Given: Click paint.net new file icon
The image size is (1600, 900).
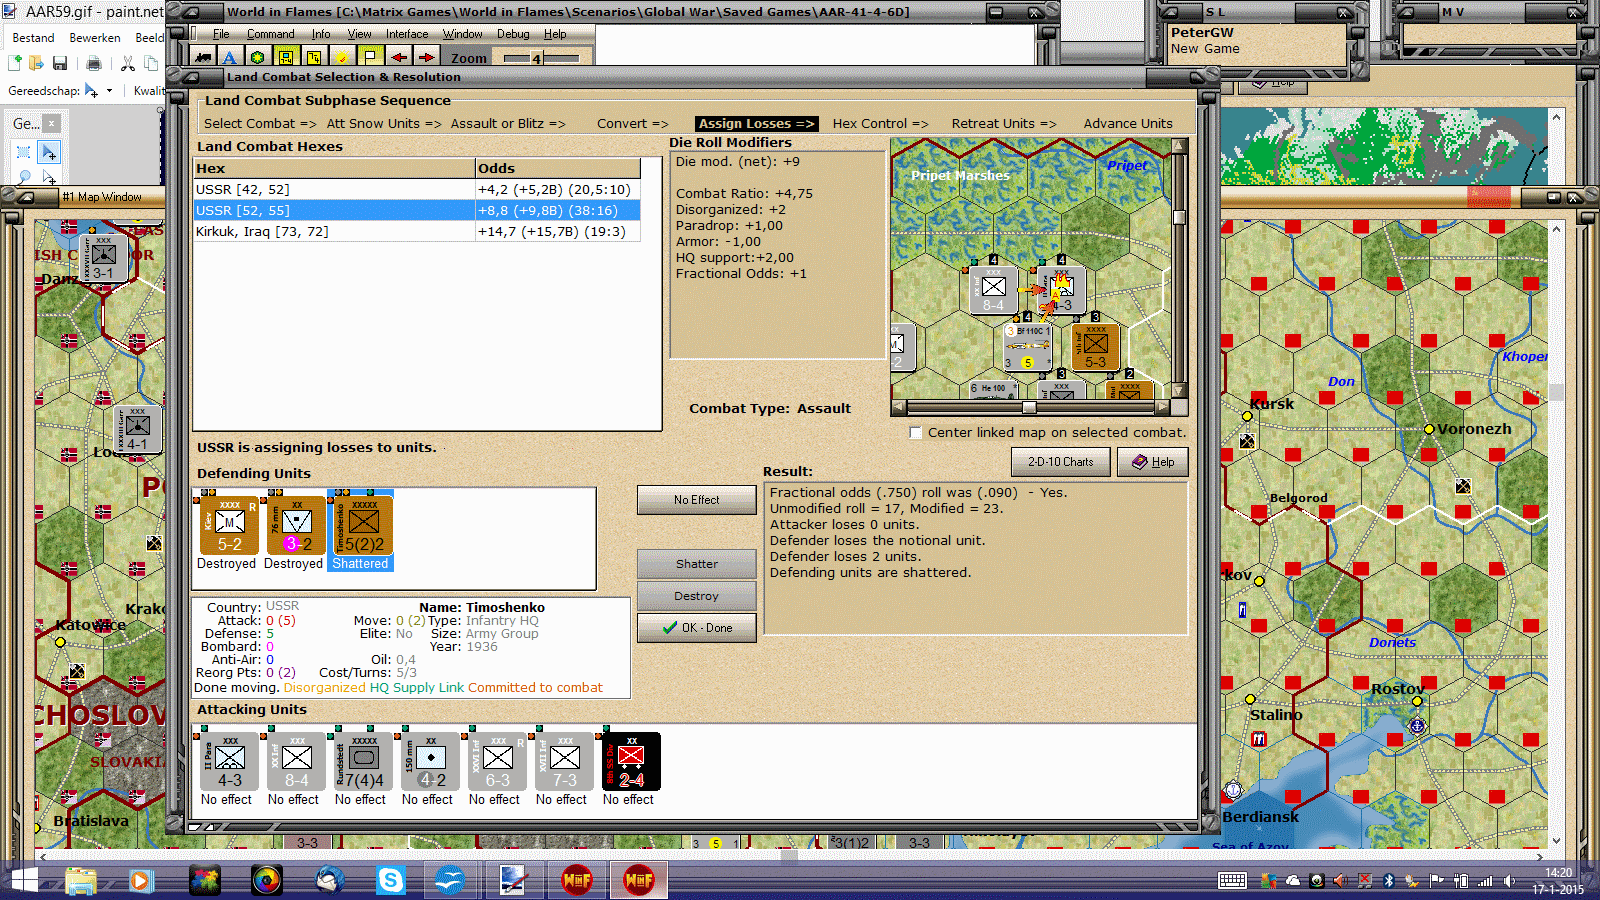Looking at the screenshot, I should (x=15, y=63).
